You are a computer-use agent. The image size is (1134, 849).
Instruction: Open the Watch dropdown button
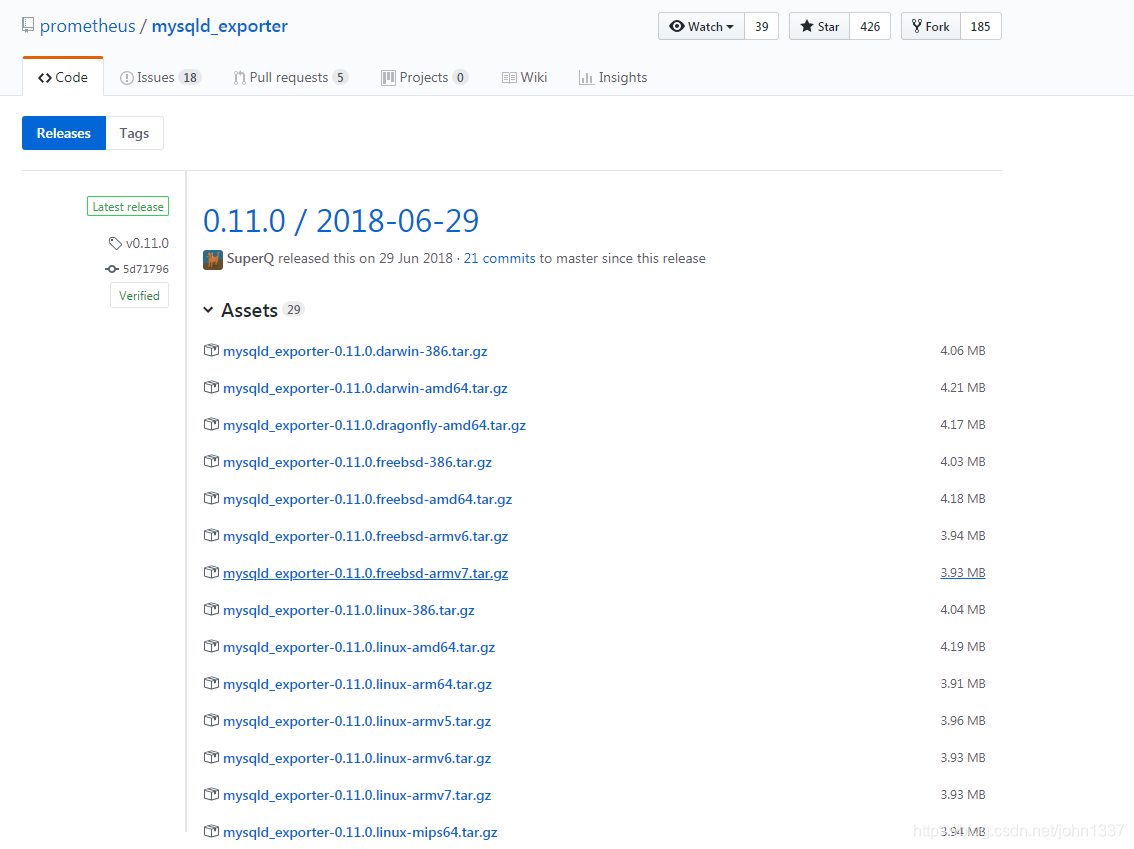point(702,26)
